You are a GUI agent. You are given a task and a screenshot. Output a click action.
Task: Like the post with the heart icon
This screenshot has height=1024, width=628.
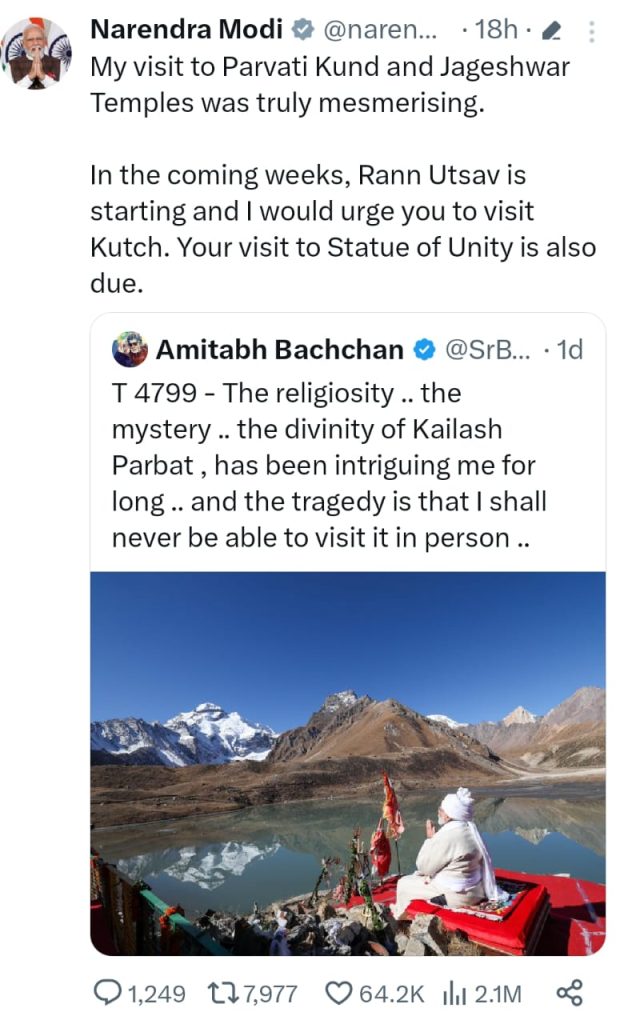pyautogui.click(x=340, y=992)
